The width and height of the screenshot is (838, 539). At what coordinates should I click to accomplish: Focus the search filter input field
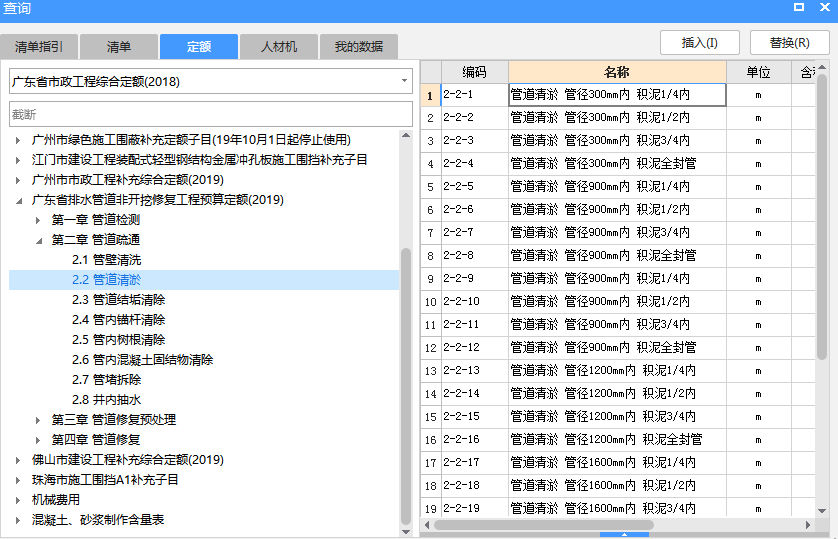[211, 114]
